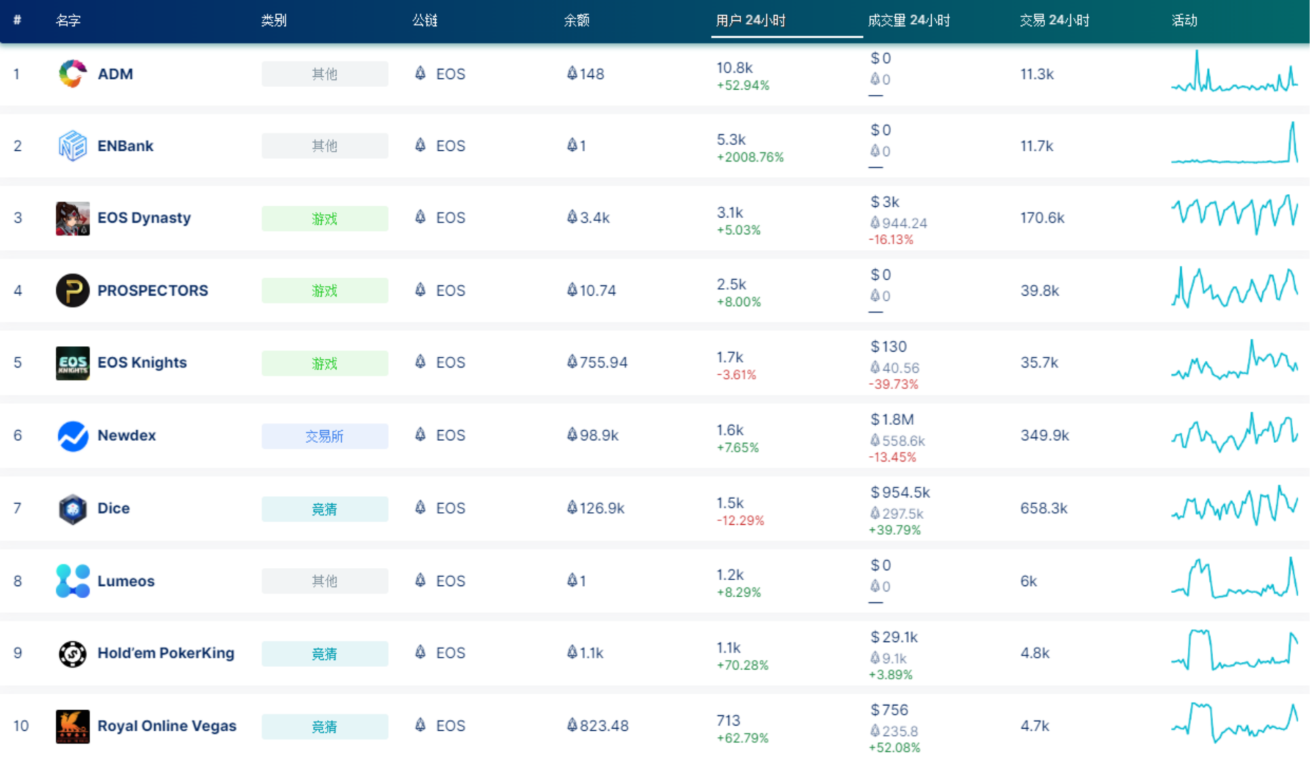Click the Dice activity sparkline chart

(1235, 506)
